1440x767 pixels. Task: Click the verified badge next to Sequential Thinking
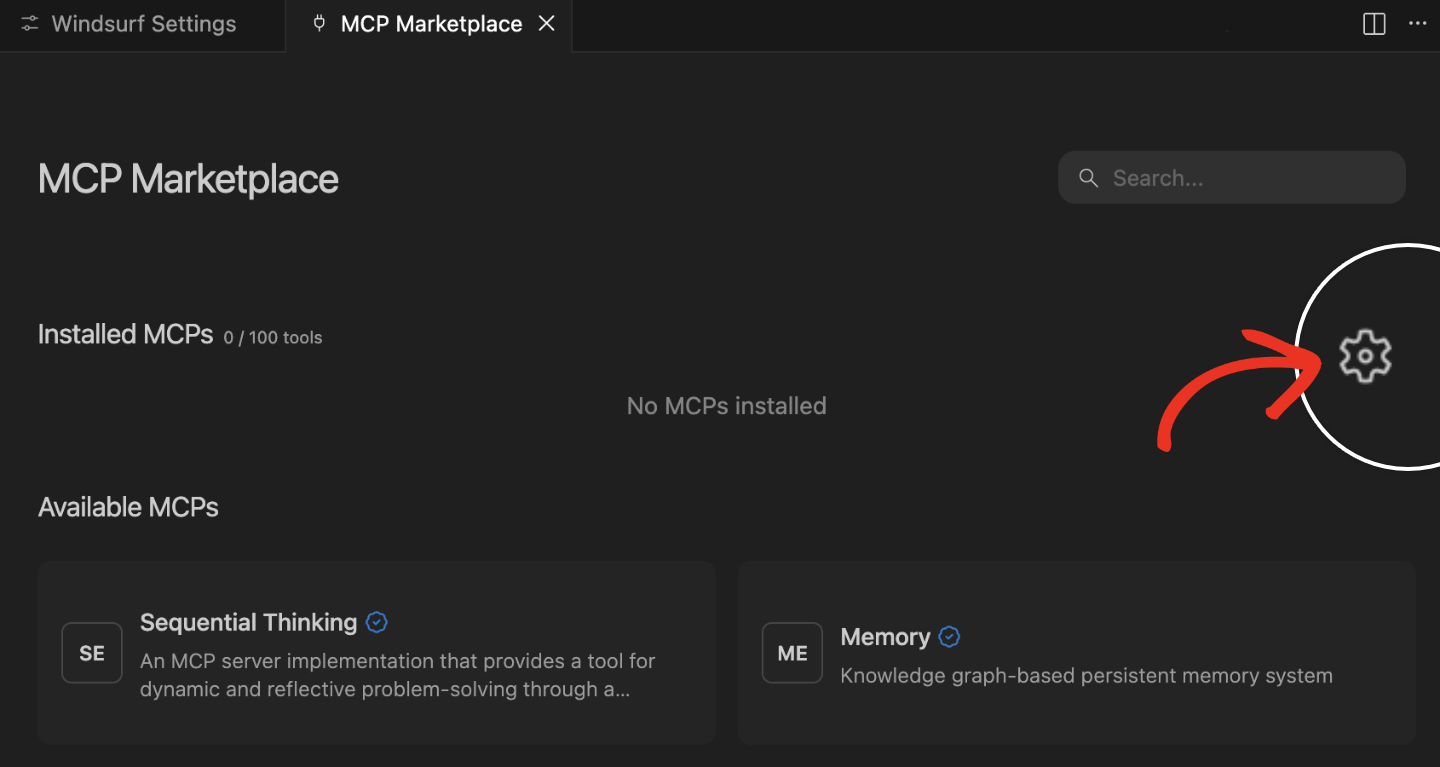click(x=376, y=621)
